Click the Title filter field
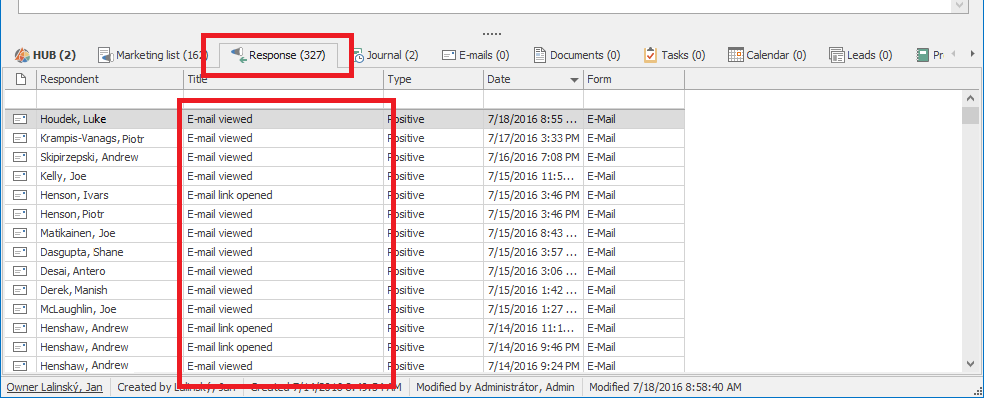 pyautogui.click(x=284, y=99)
